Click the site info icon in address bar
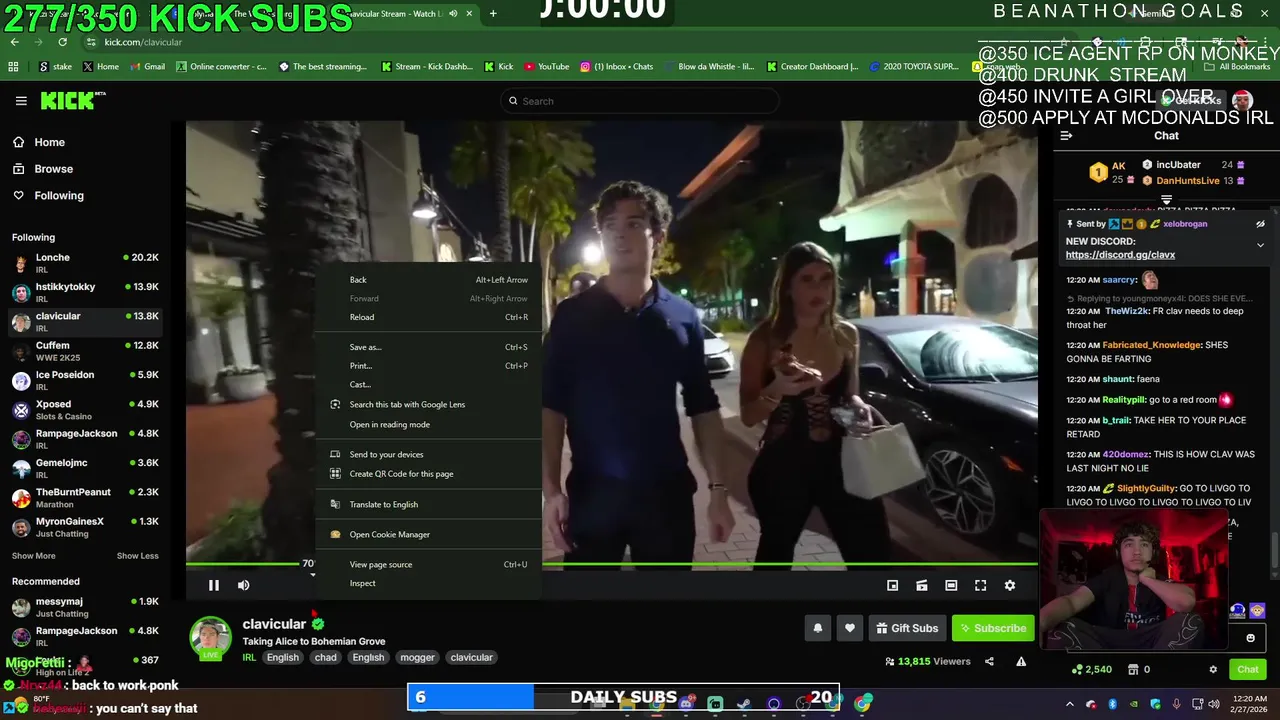1280x720 pixels. (x=91, y=42)
